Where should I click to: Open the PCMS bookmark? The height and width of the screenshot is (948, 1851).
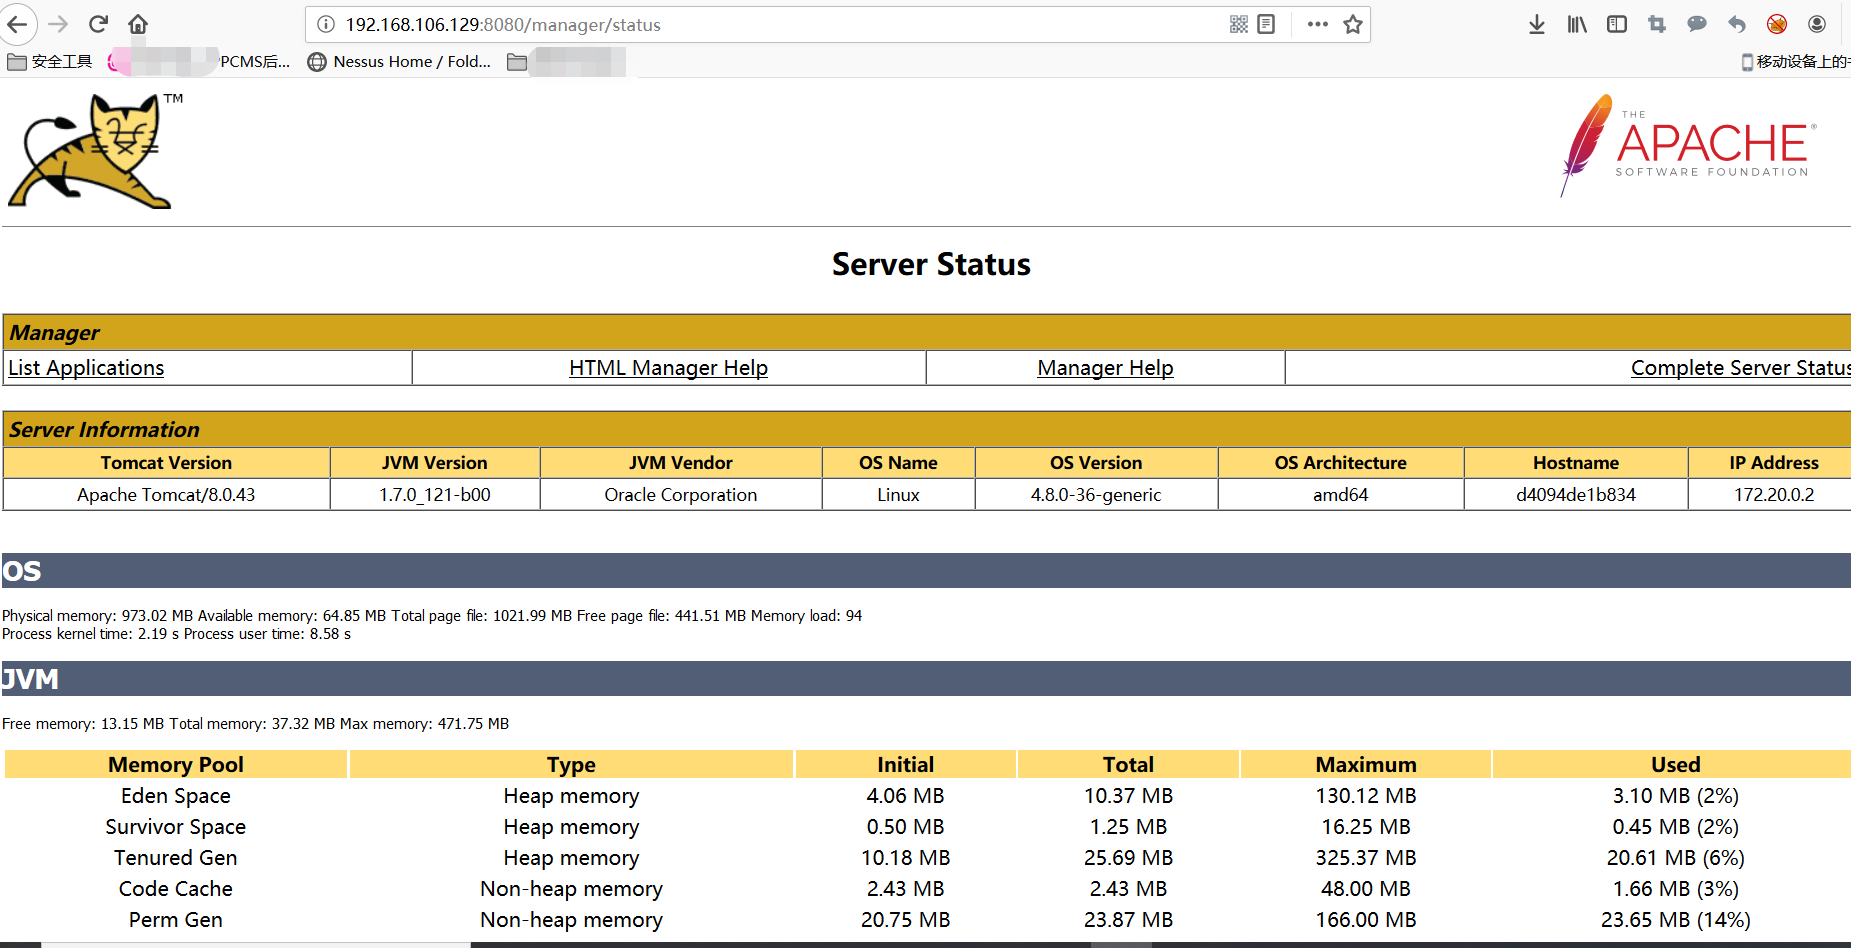[200, 62]
